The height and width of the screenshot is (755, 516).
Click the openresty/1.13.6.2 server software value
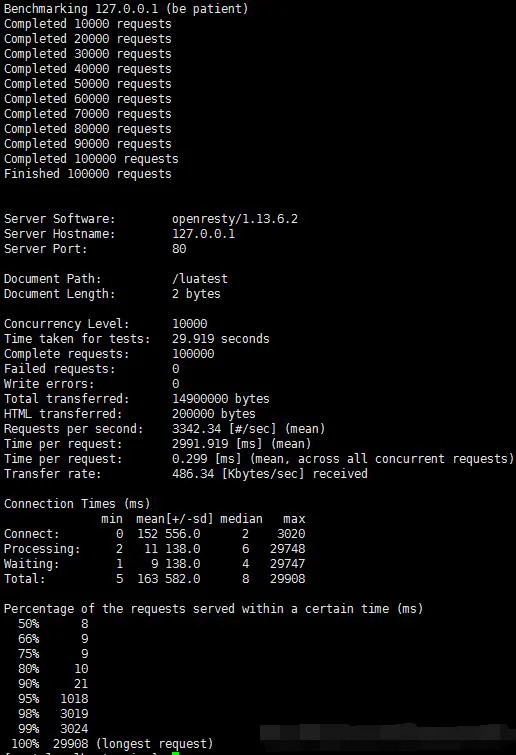235,219
